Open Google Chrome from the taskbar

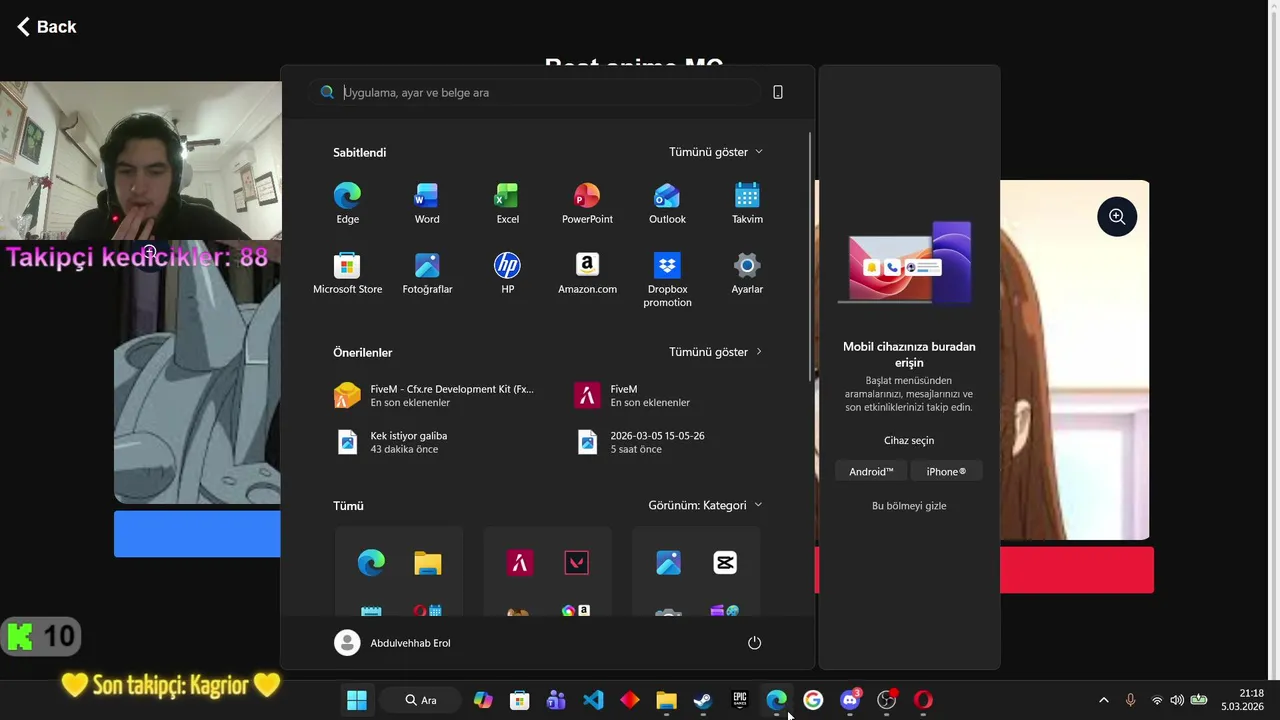click(x=813, y=700)
